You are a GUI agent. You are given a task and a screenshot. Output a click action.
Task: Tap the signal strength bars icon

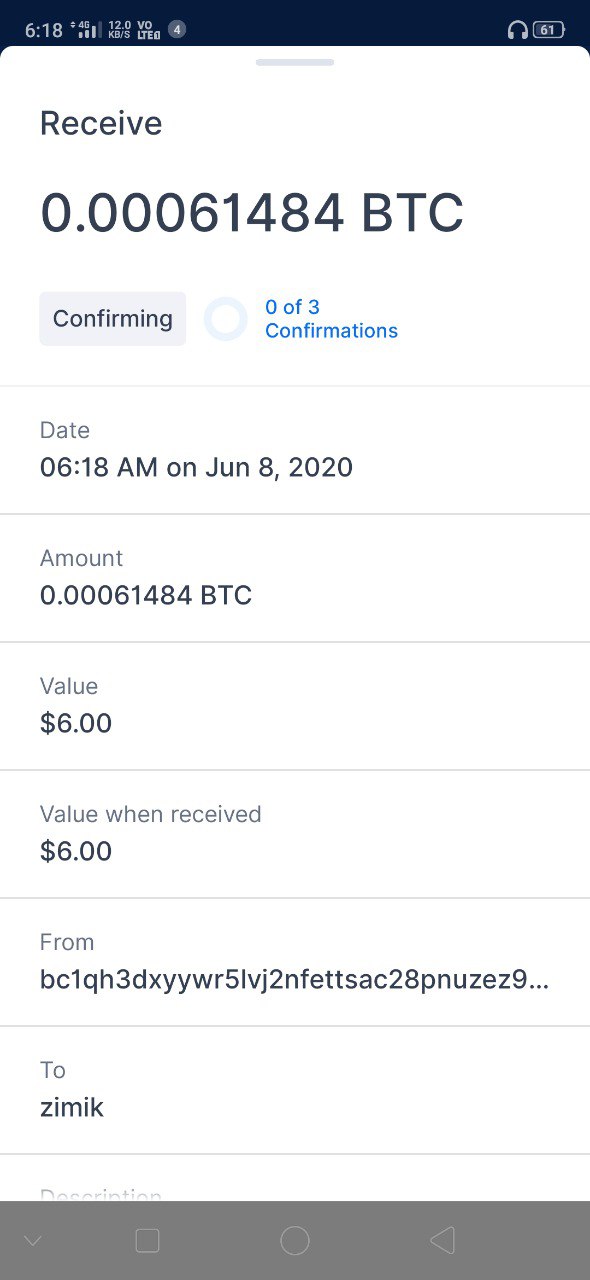tap(88, 30)
